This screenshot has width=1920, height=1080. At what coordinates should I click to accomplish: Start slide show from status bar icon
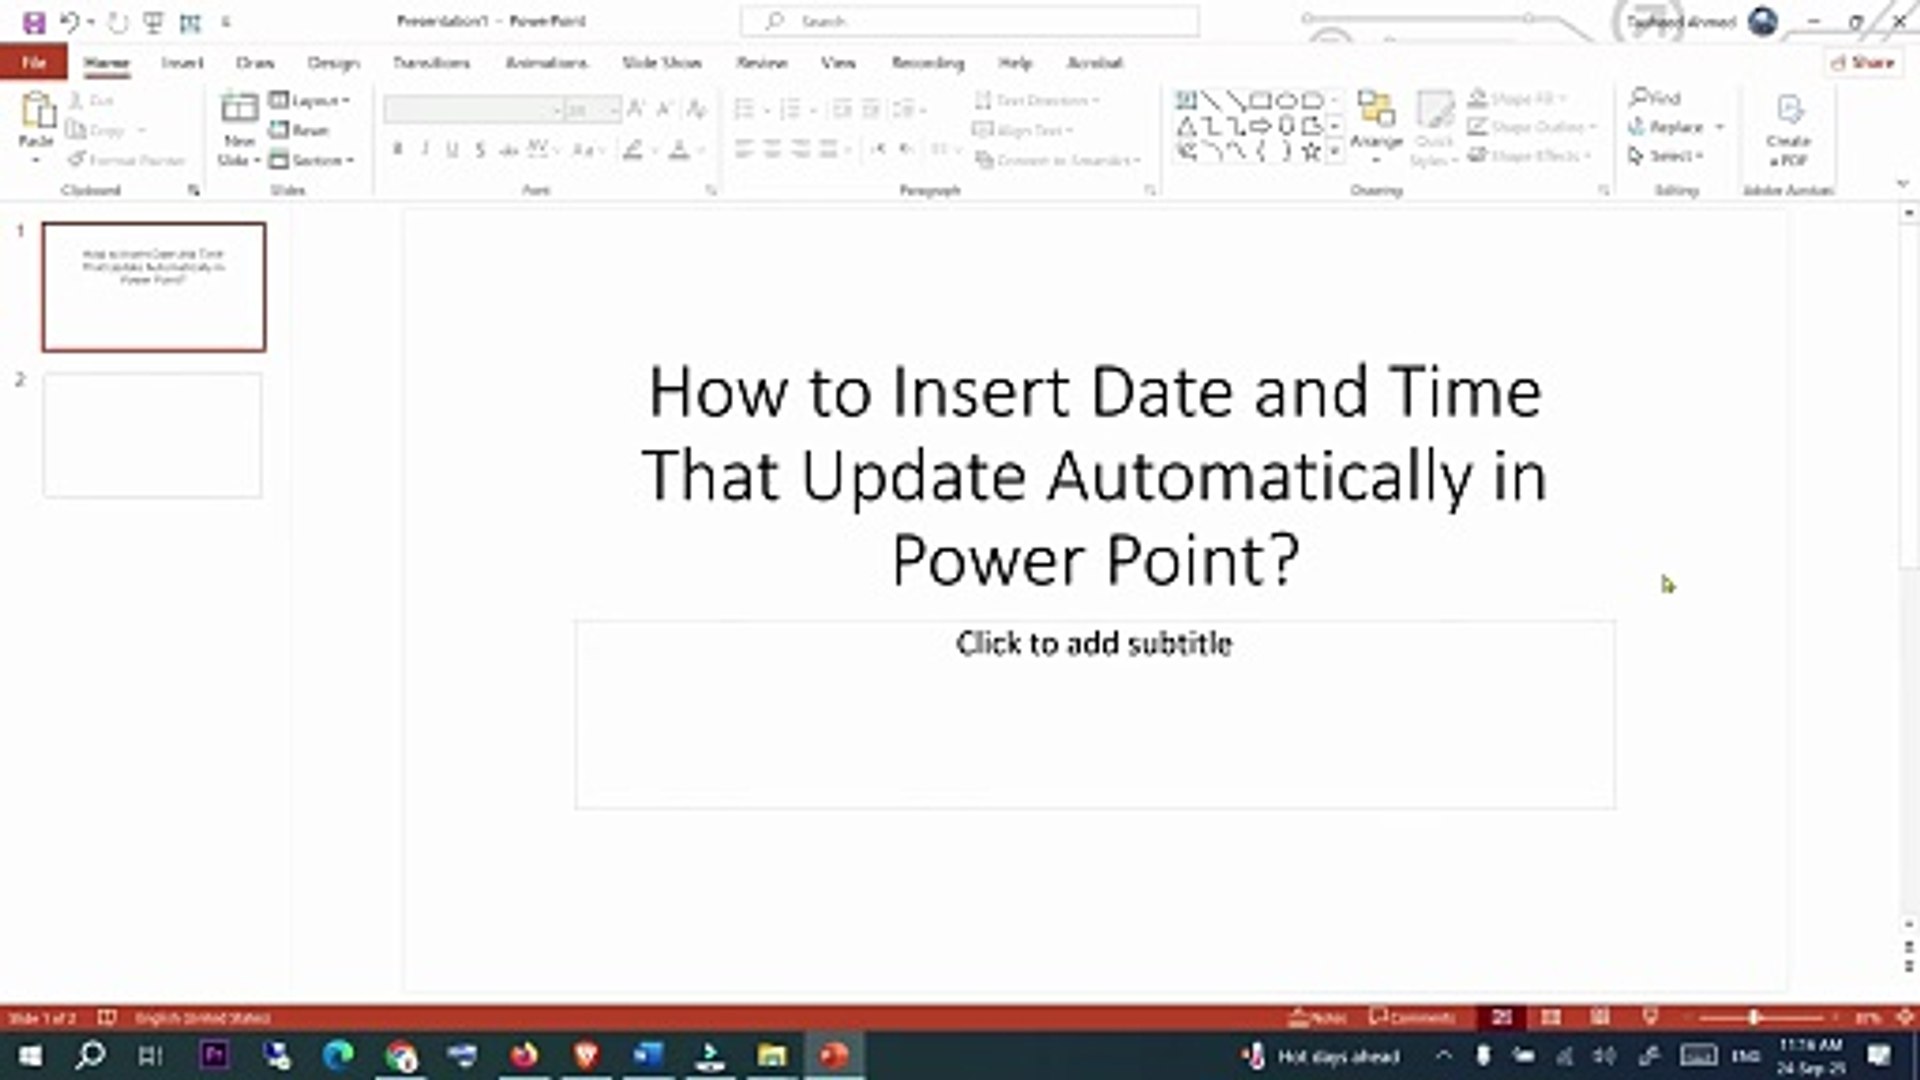[x=1650, y=1017]
